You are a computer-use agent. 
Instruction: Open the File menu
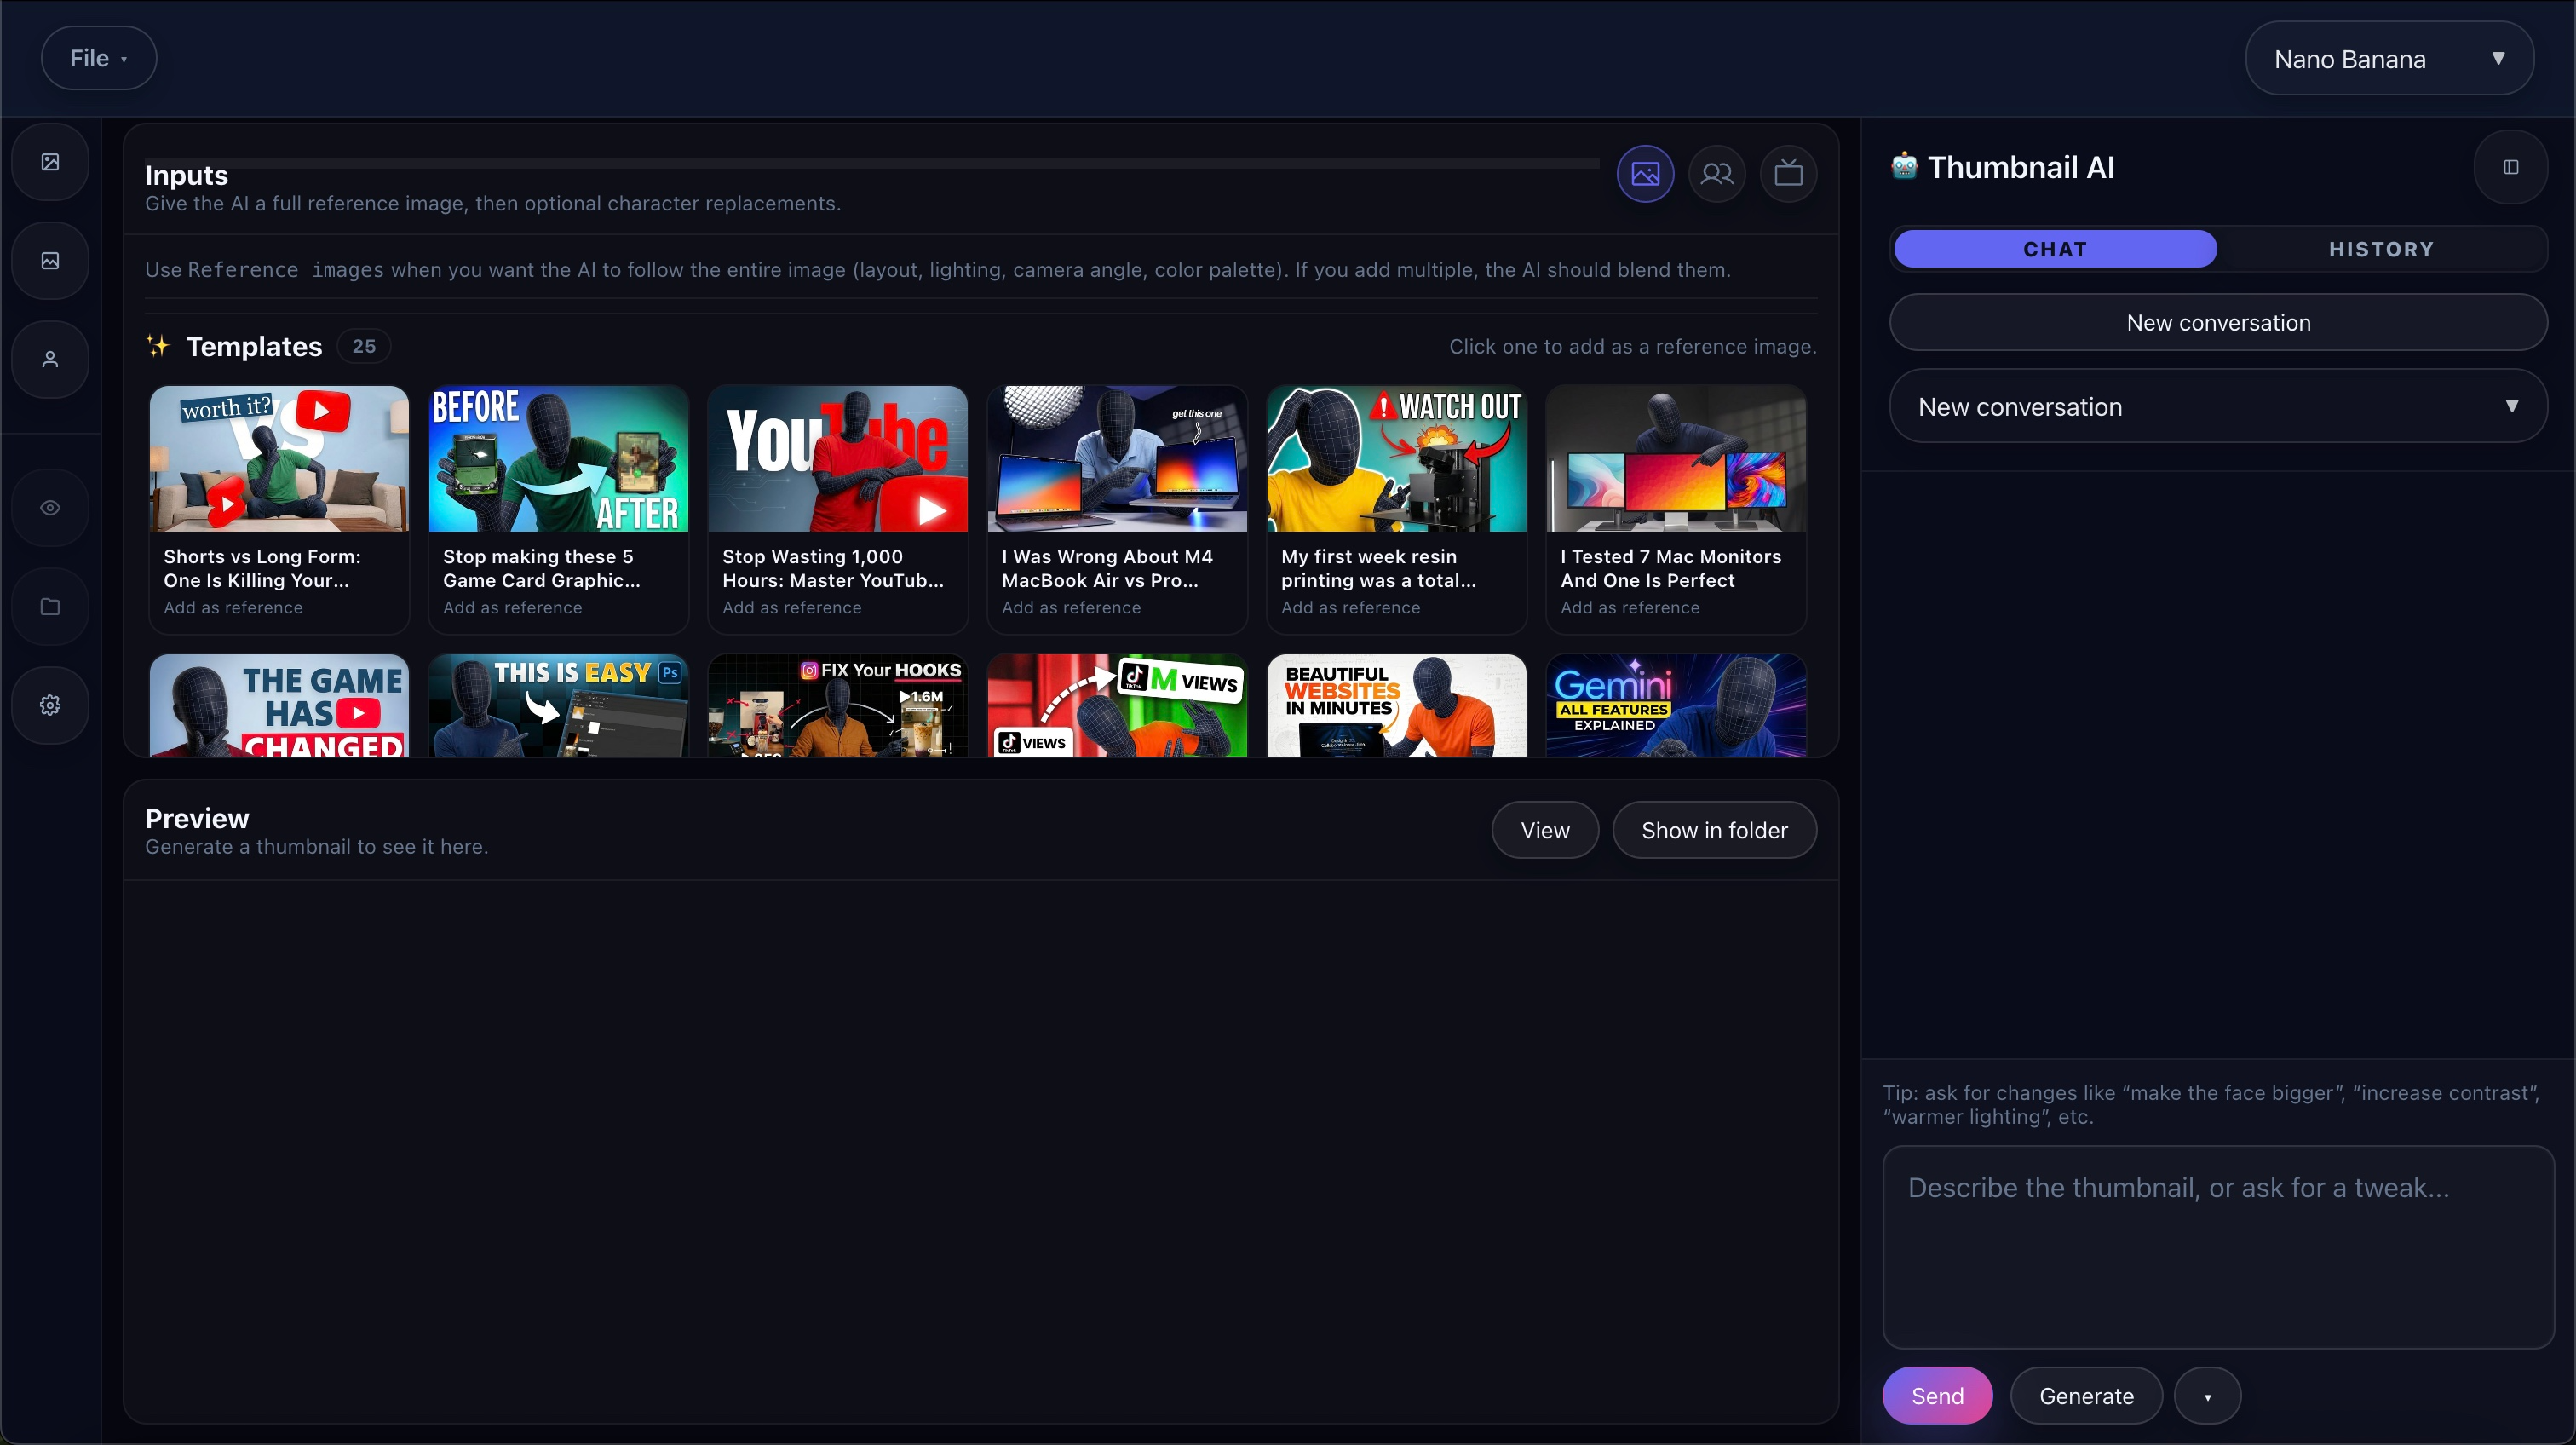(97, 57)
